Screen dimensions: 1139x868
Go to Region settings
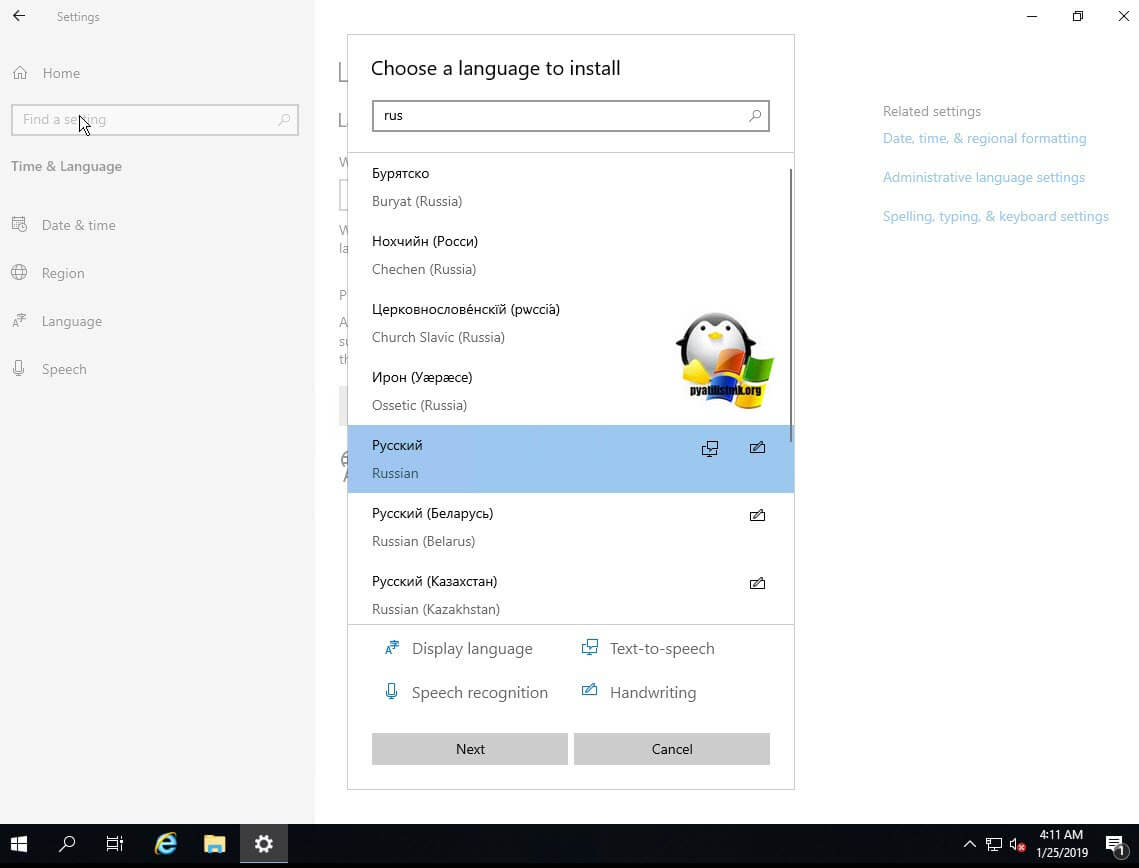62,273
